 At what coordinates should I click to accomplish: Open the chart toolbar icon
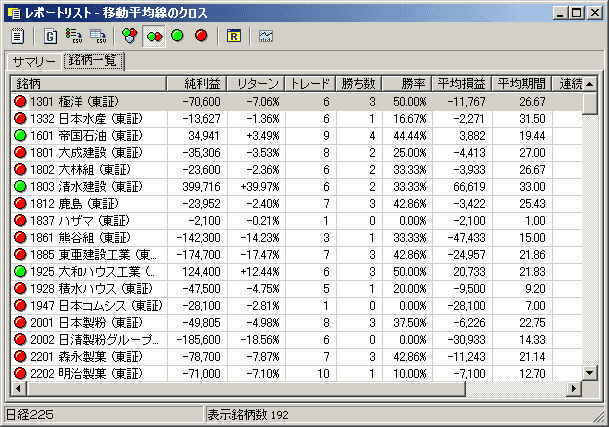(x=266, y=36)
